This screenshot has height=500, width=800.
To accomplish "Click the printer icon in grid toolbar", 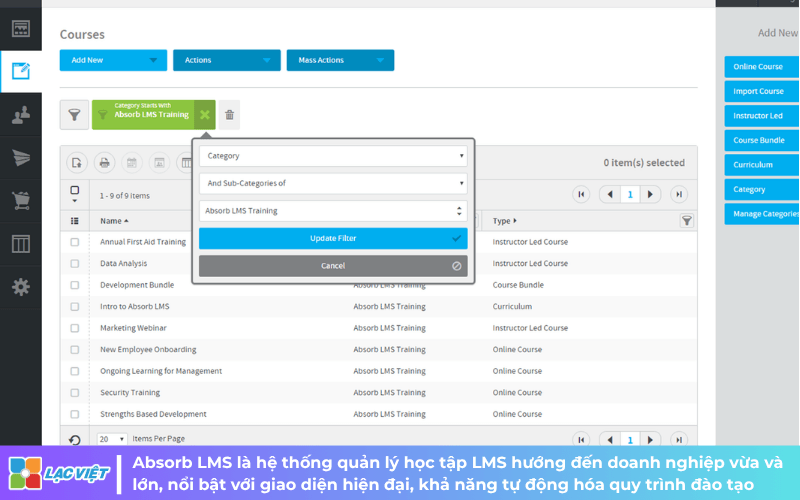I will (105, 163).
